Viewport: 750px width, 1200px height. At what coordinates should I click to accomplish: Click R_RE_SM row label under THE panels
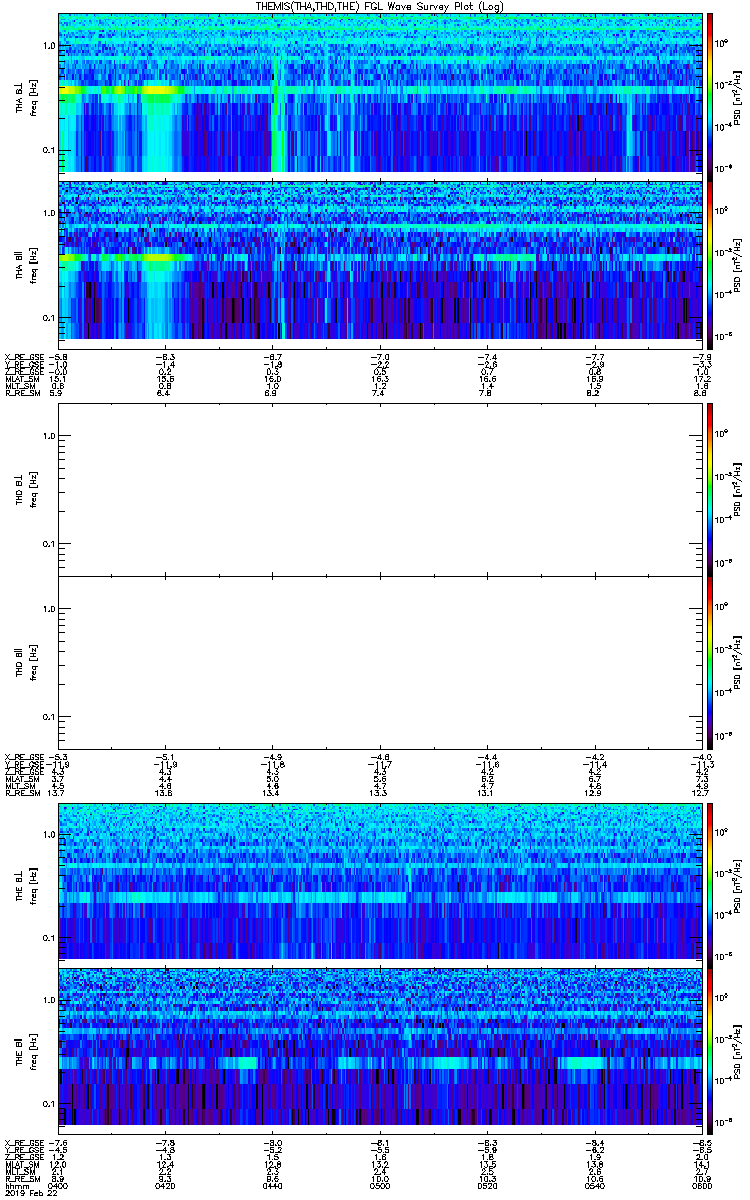[x=22, y=1179]
